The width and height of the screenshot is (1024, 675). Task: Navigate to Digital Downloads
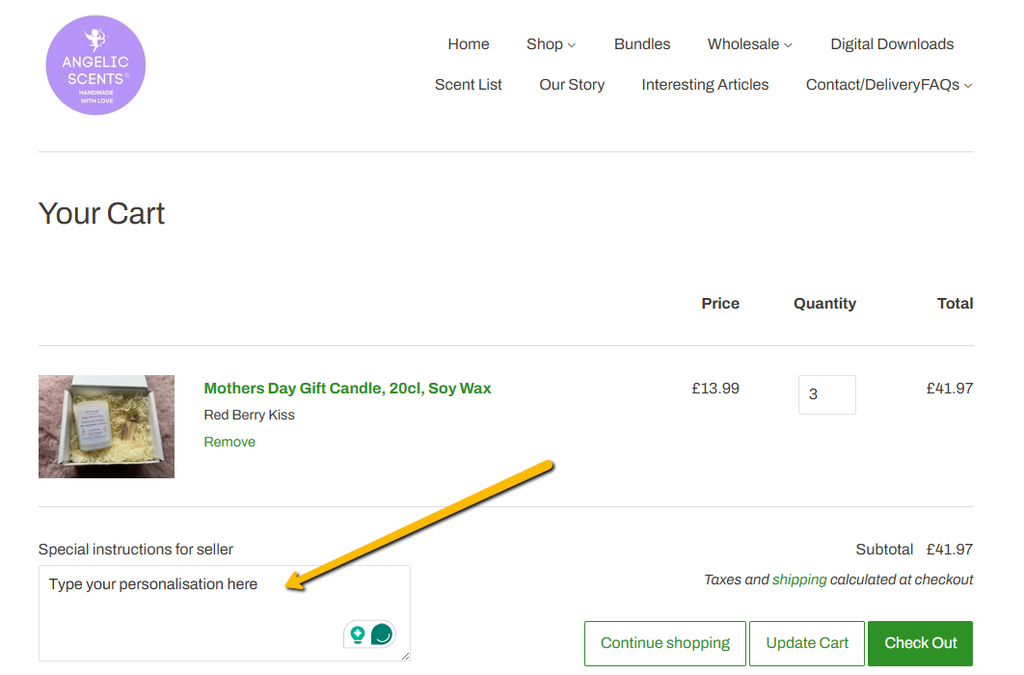(x=891, y=44)
